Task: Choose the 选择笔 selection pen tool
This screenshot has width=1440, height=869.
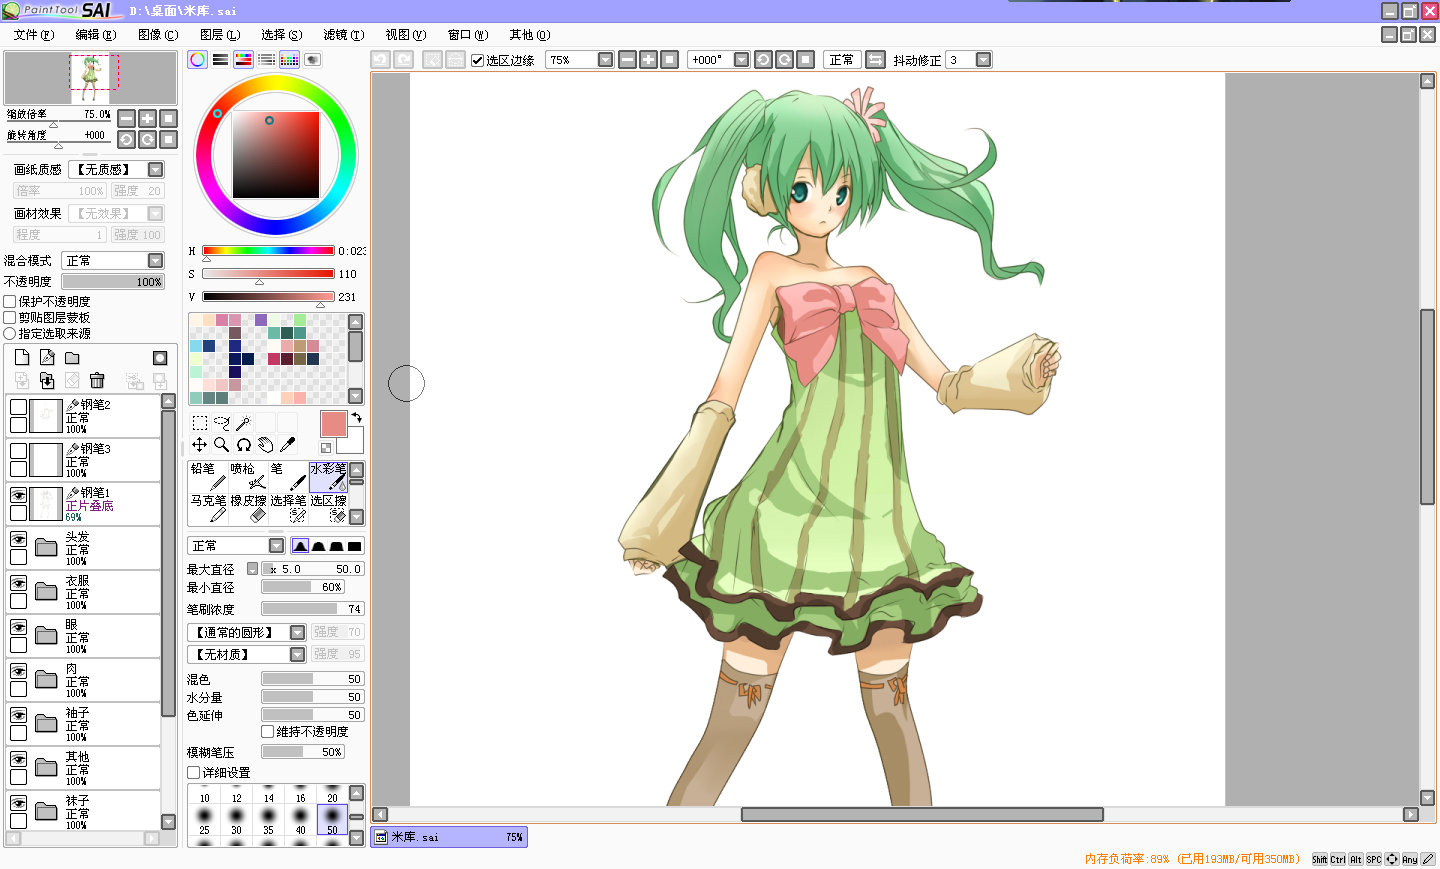Action: (x=288, y=508)
